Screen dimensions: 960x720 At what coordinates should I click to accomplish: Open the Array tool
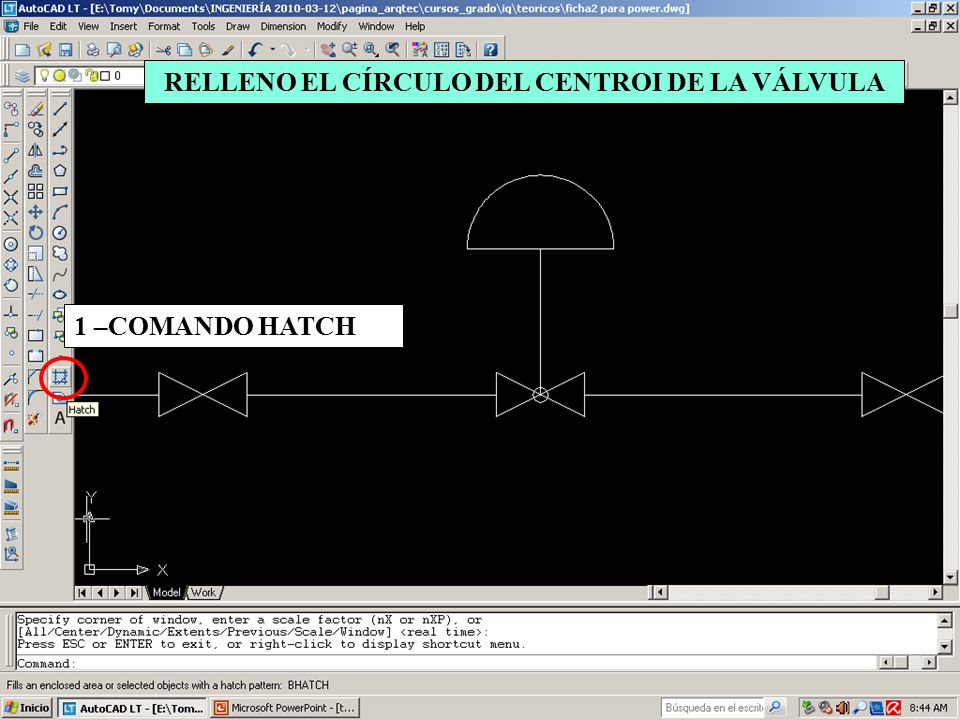[36, 192]
